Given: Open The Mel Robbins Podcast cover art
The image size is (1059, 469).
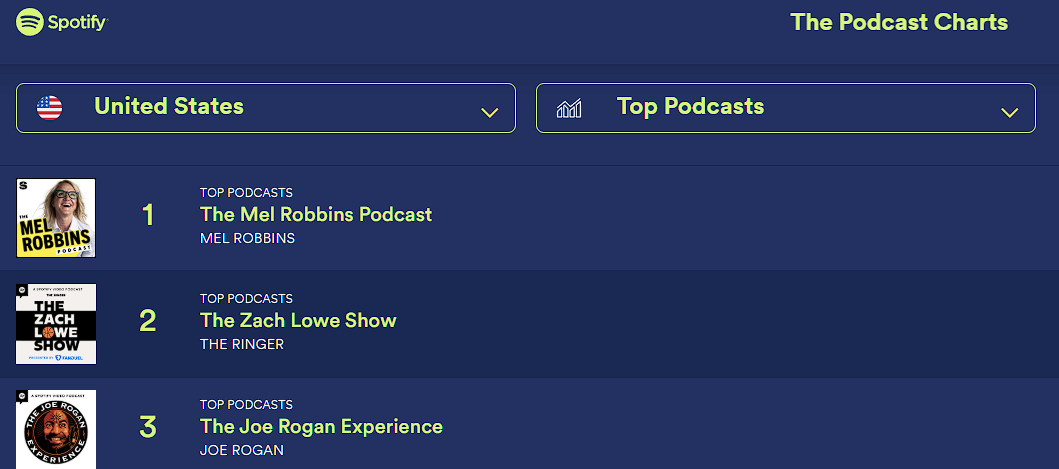Looking at the screenshot, I should click(56, 218).
